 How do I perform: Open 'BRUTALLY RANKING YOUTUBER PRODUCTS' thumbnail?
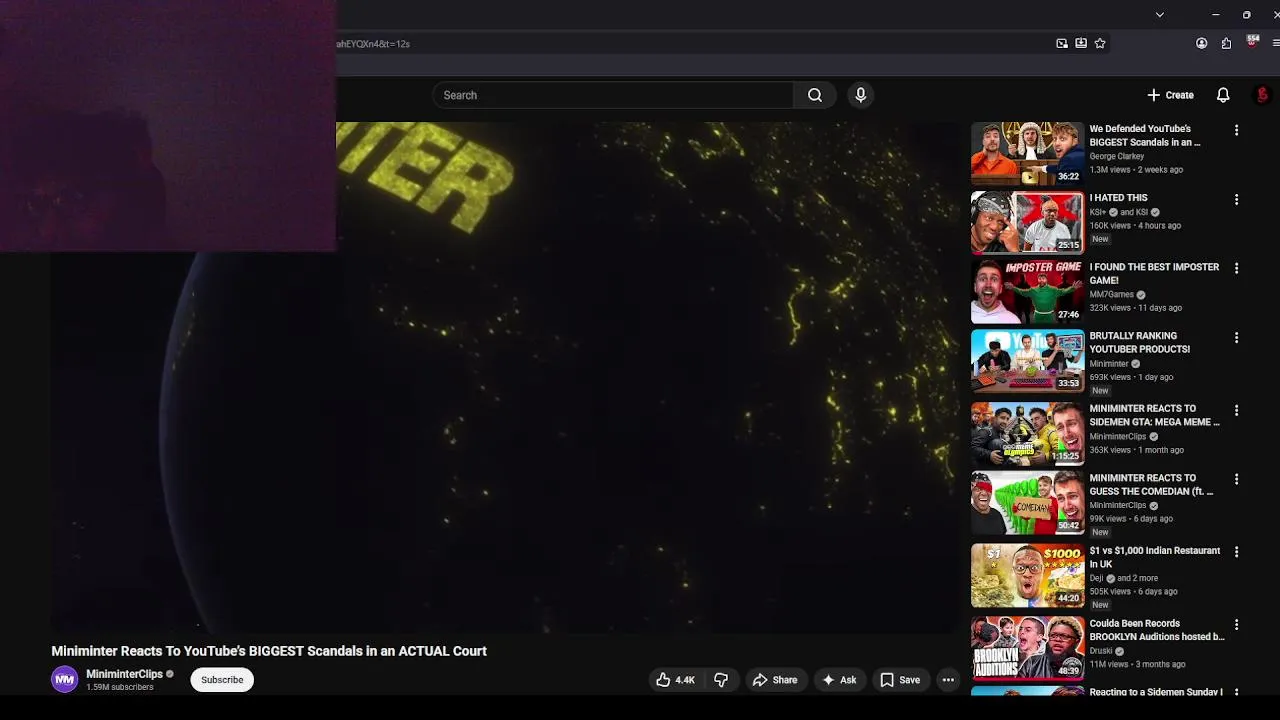click(1027, 362)
